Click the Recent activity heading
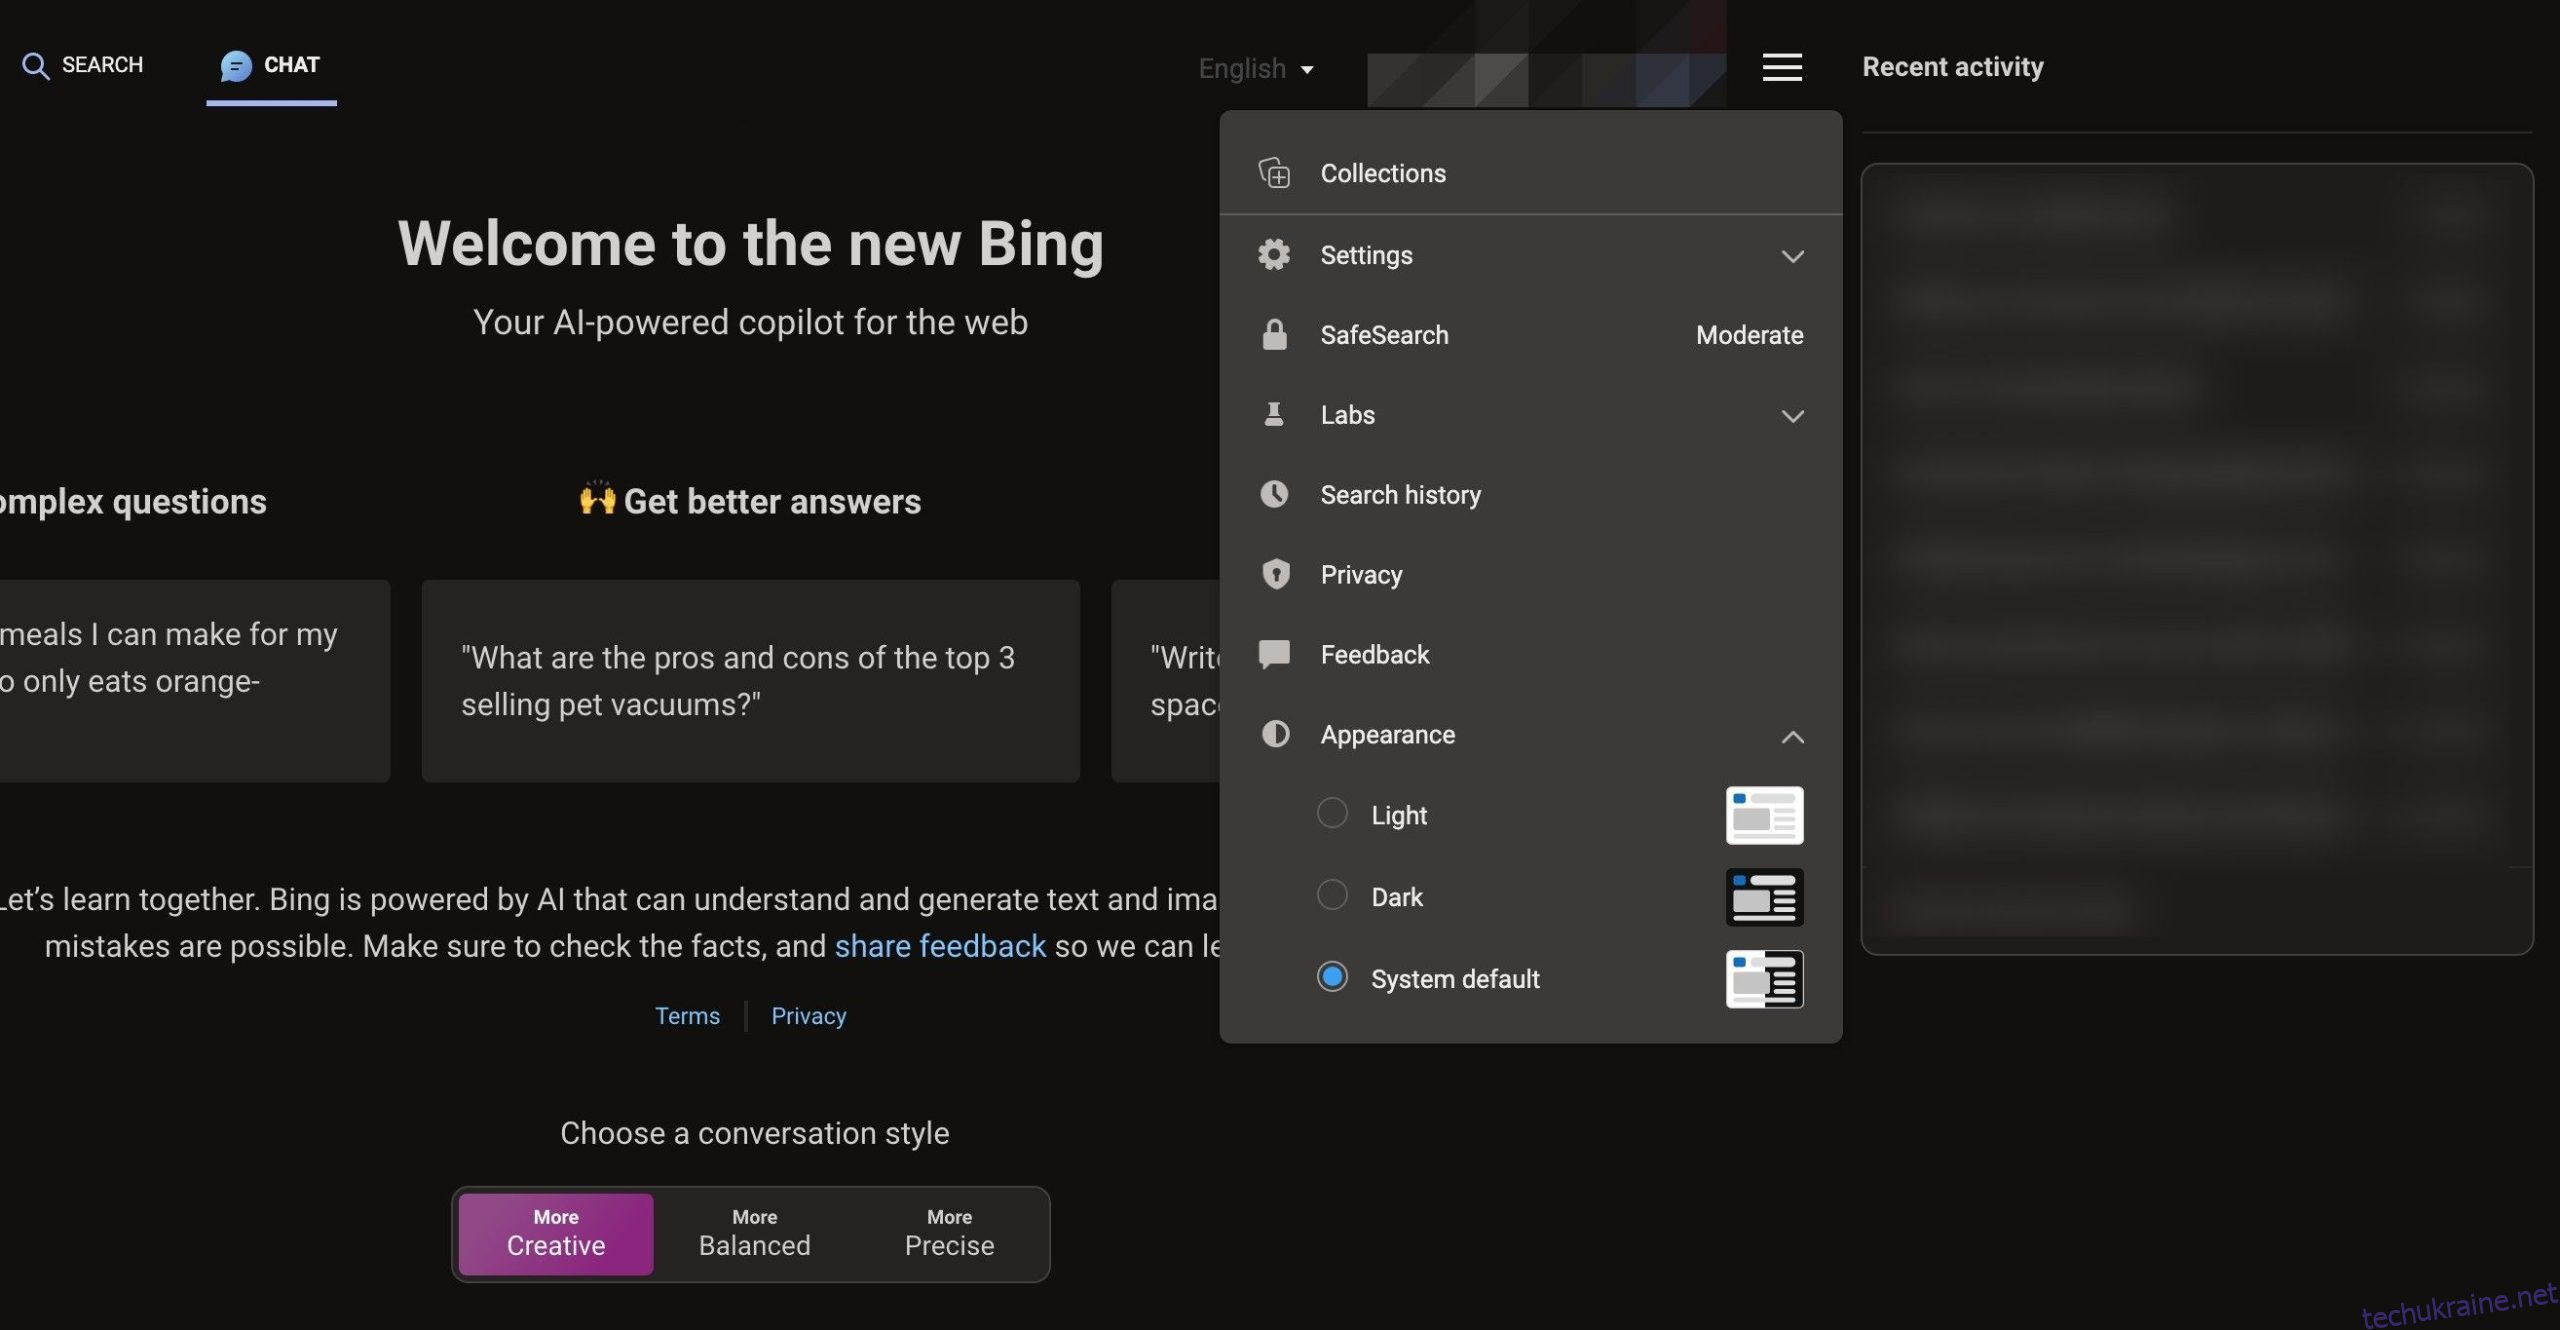Screen dimensions: 2560x1330 click(1952, 67)
